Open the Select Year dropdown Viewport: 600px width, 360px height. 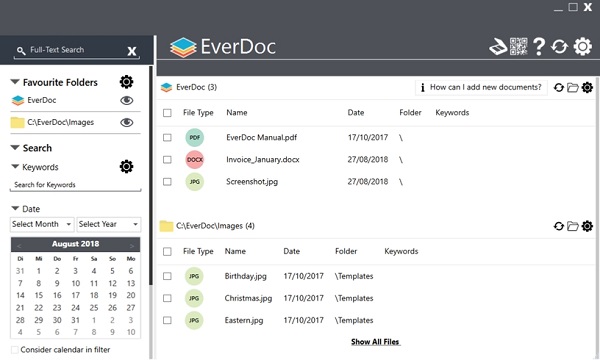[109, 224]
